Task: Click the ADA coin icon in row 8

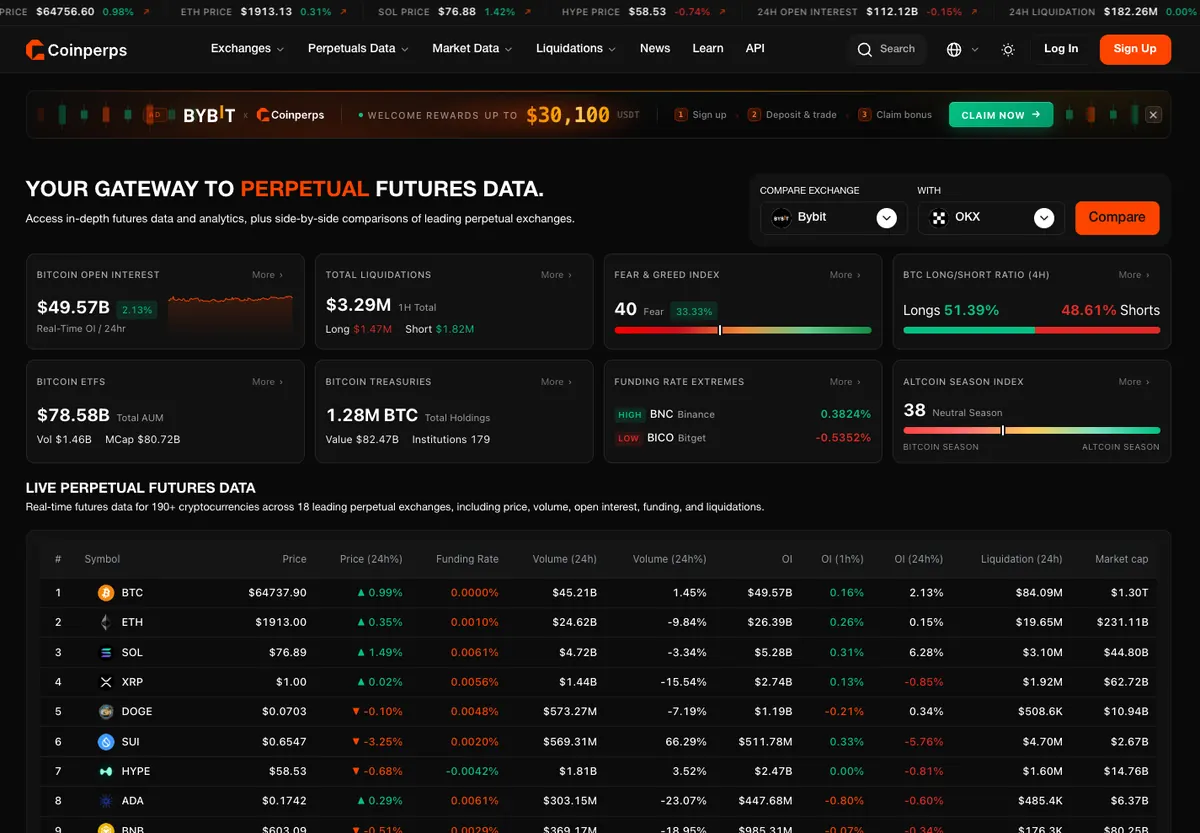Action: (x=106, y=801)
